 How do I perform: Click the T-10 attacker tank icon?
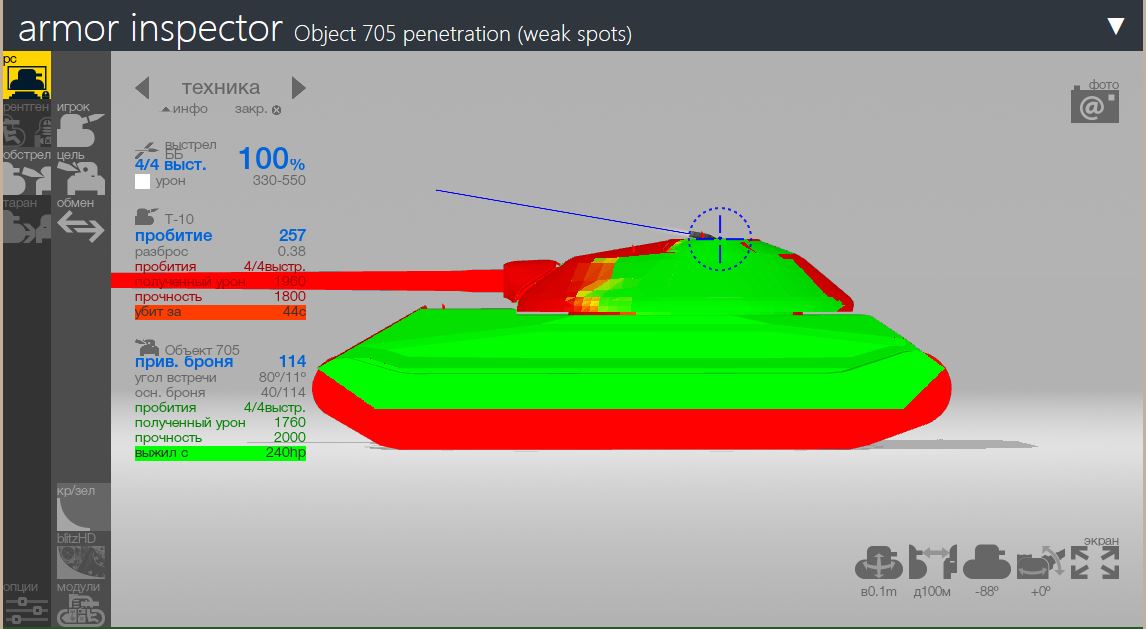click(146, 217)
